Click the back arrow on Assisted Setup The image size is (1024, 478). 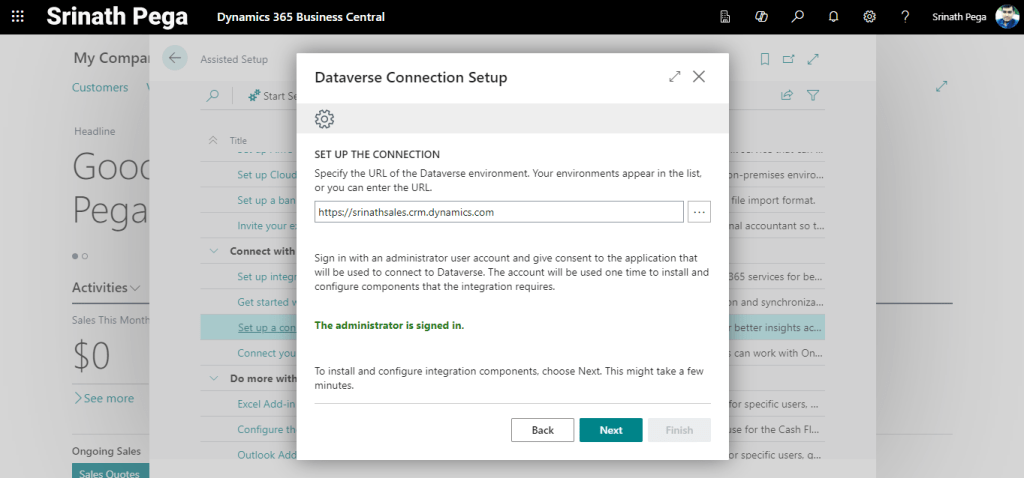[175, 58]
